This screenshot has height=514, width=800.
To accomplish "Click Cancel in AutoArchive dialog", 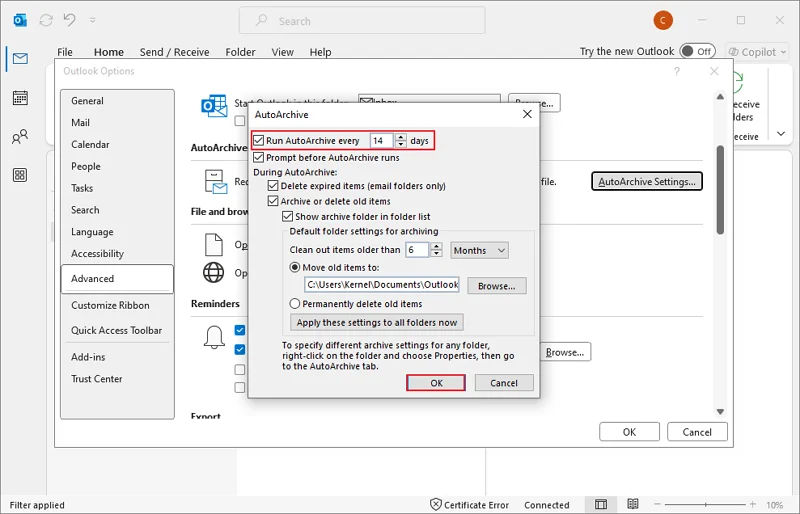I will [504, 383].
